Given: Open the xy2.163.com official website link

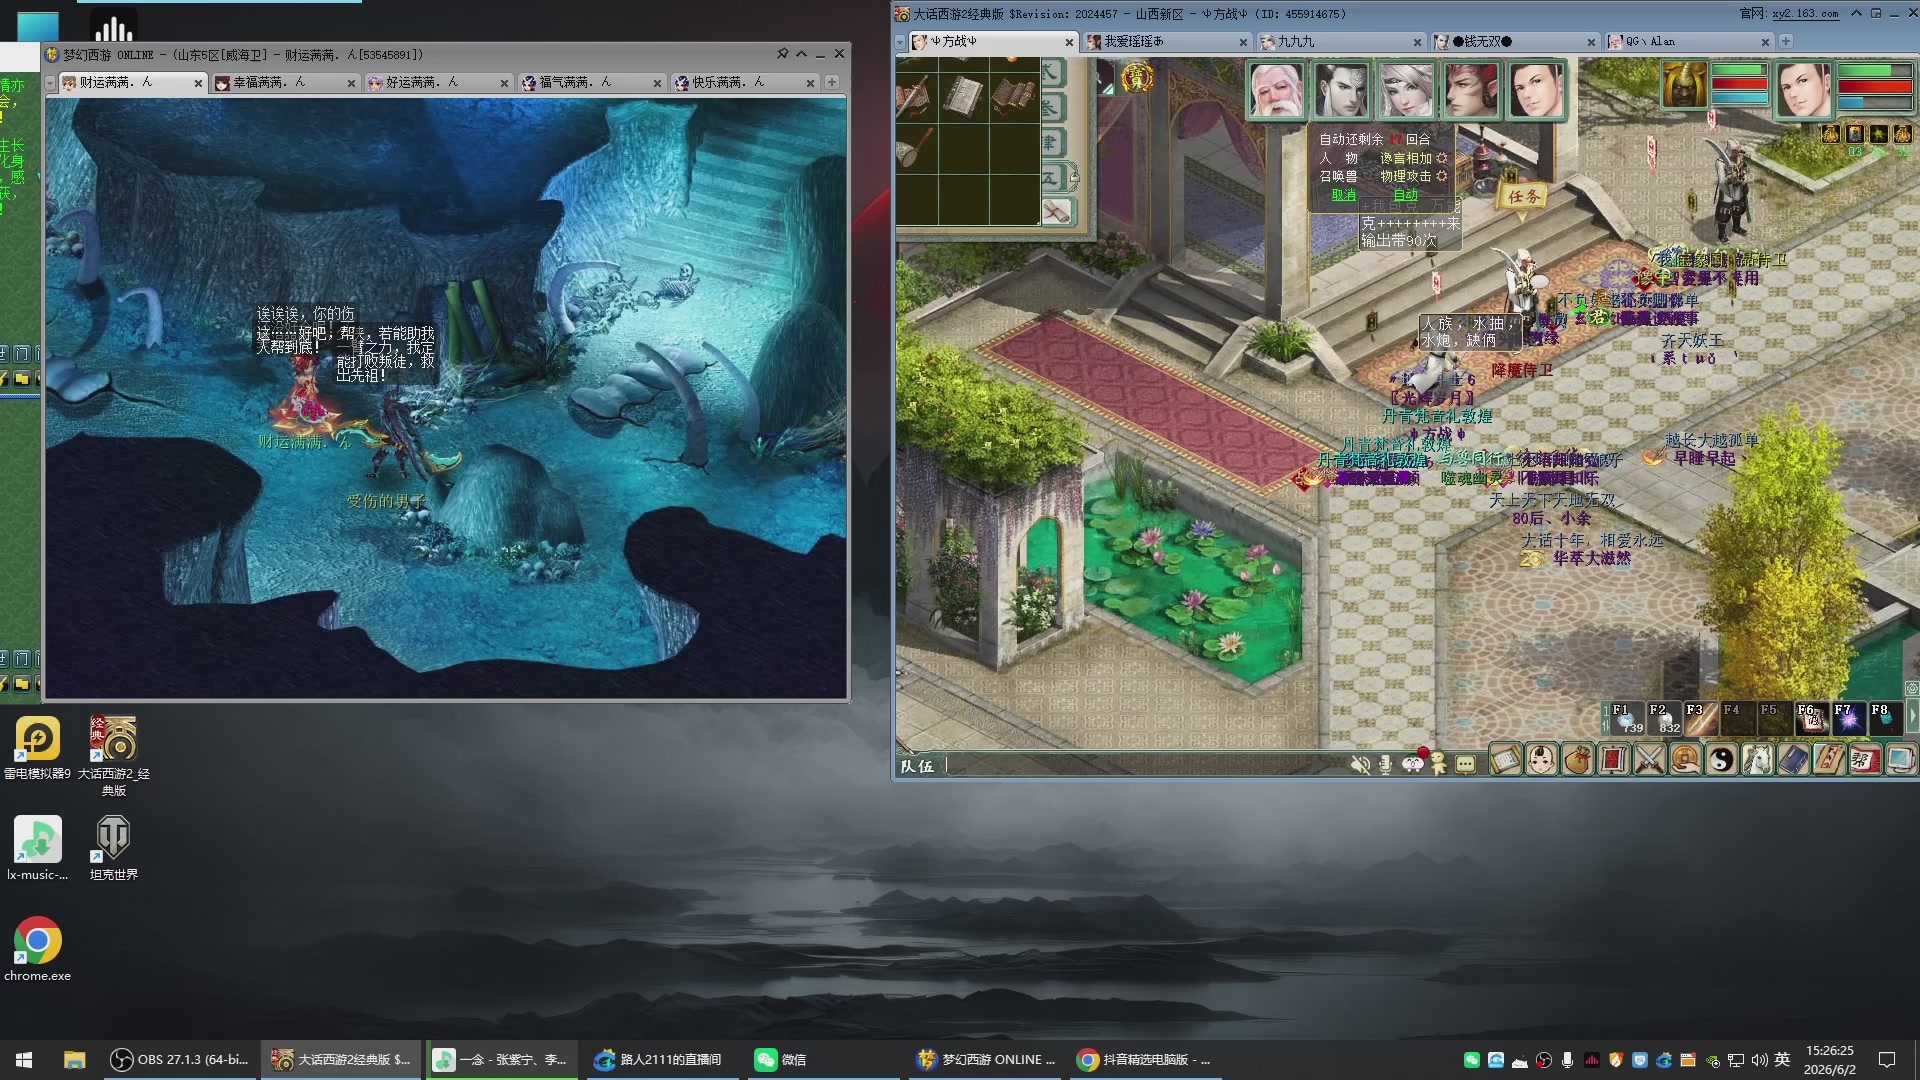Looking at the screenshot, I should [x=1805, y=14].
